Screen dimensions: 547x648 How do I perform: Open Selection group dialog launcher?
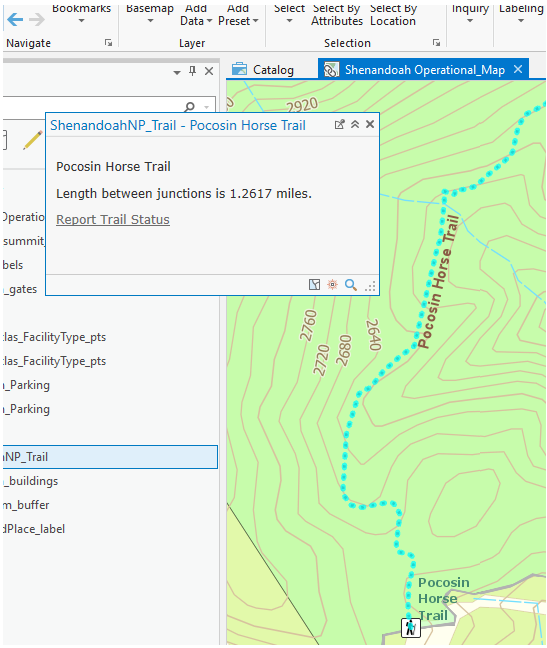[x=436, y=43]
